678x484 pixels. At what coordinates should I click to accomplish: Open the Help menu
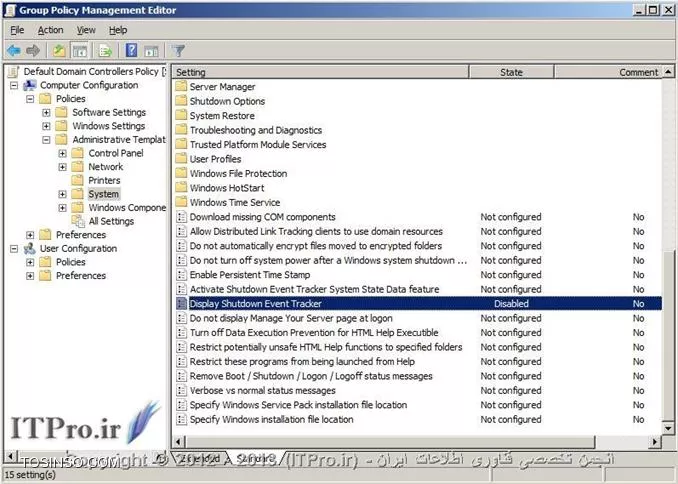click(x=118, y=30)
